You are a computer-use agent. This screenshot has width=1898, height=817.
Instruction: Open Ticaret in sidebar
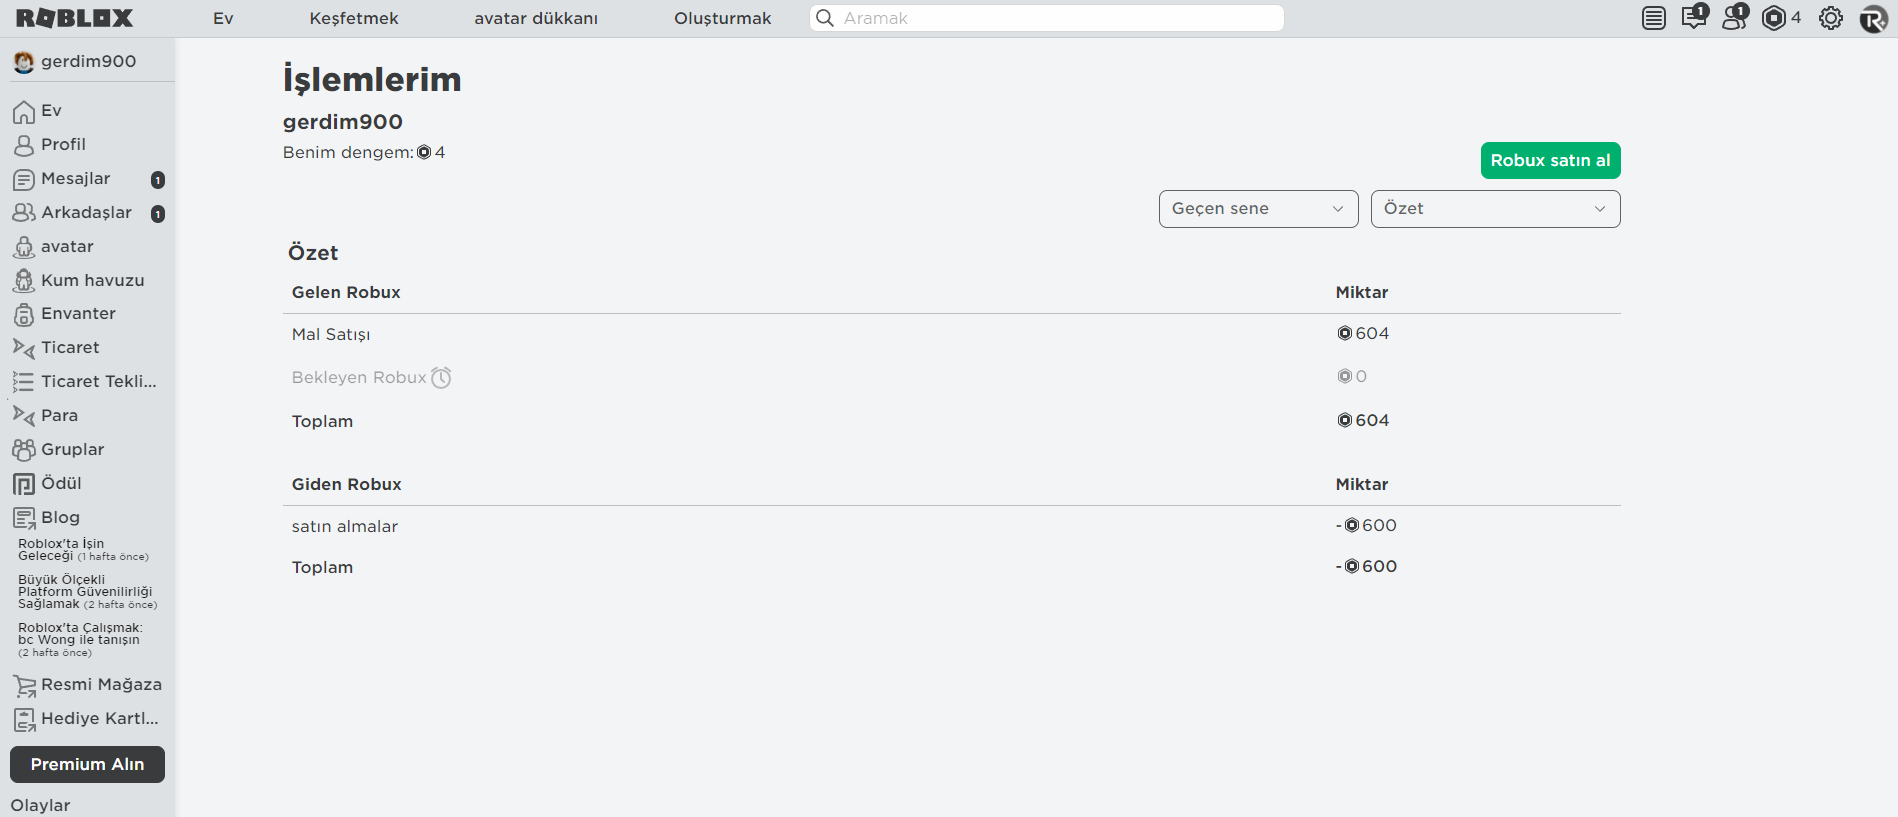point(56,347)
